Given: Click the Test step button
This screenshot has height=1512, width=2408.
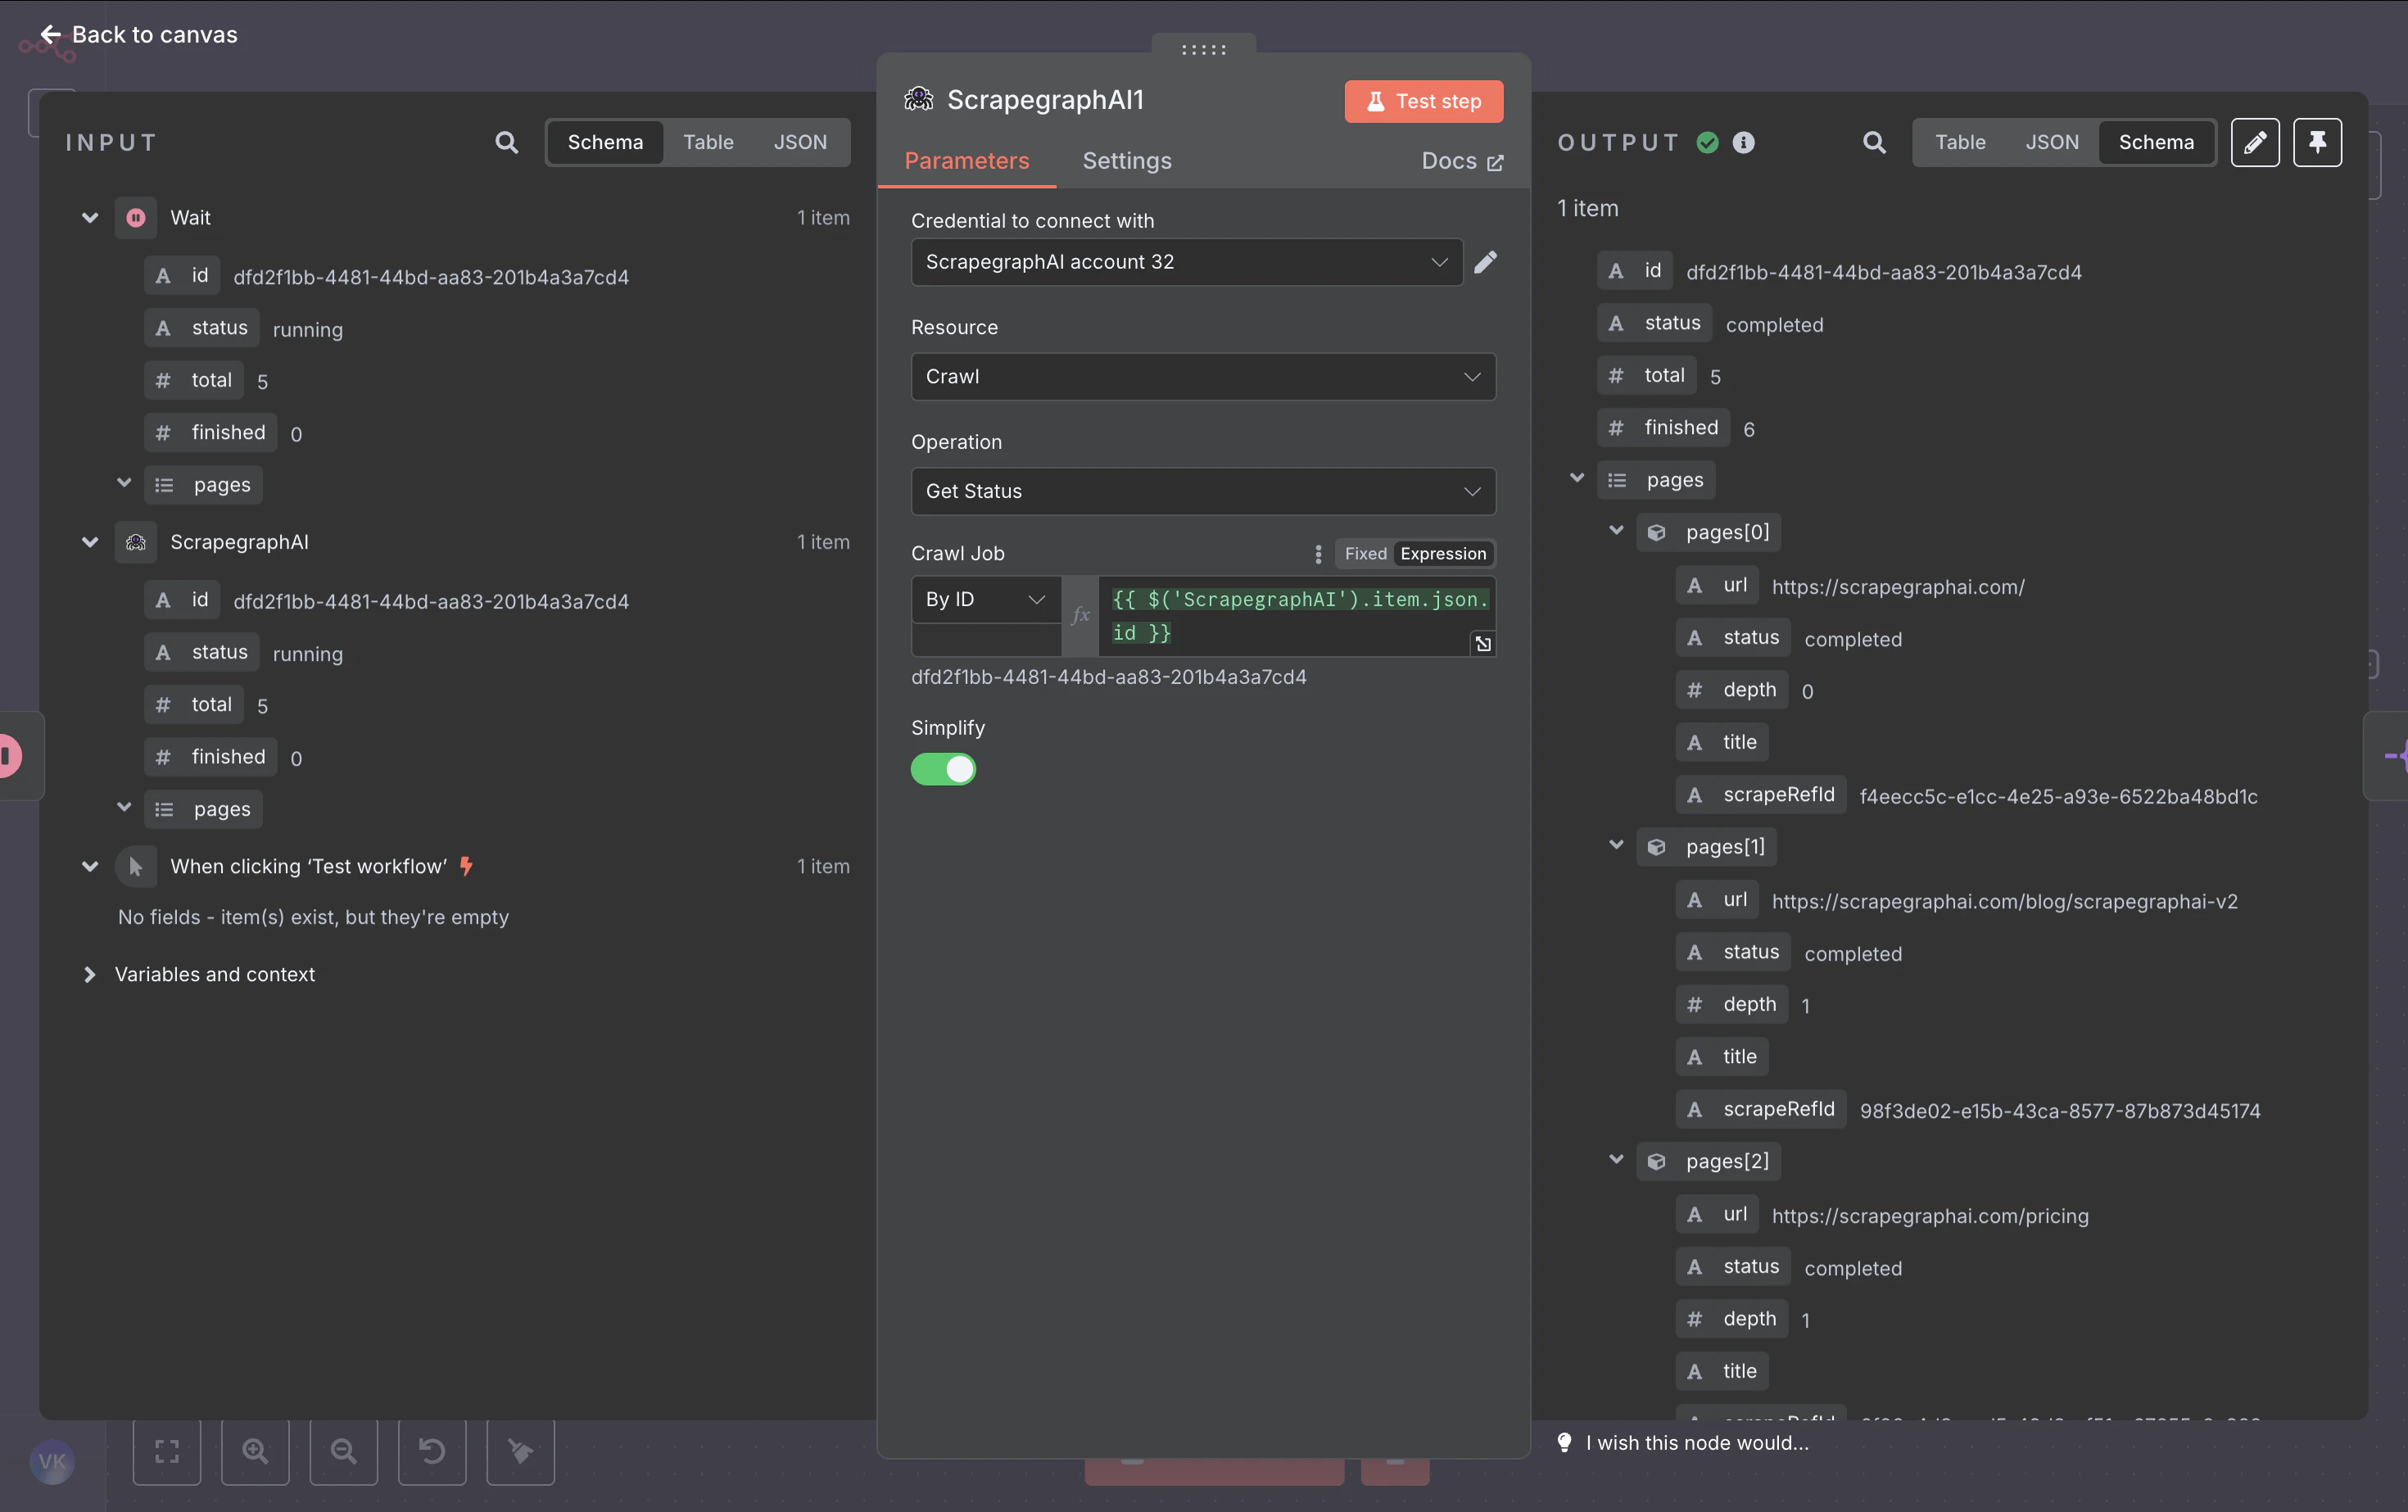Looking at the screenshot, I should click(1423, 101).
